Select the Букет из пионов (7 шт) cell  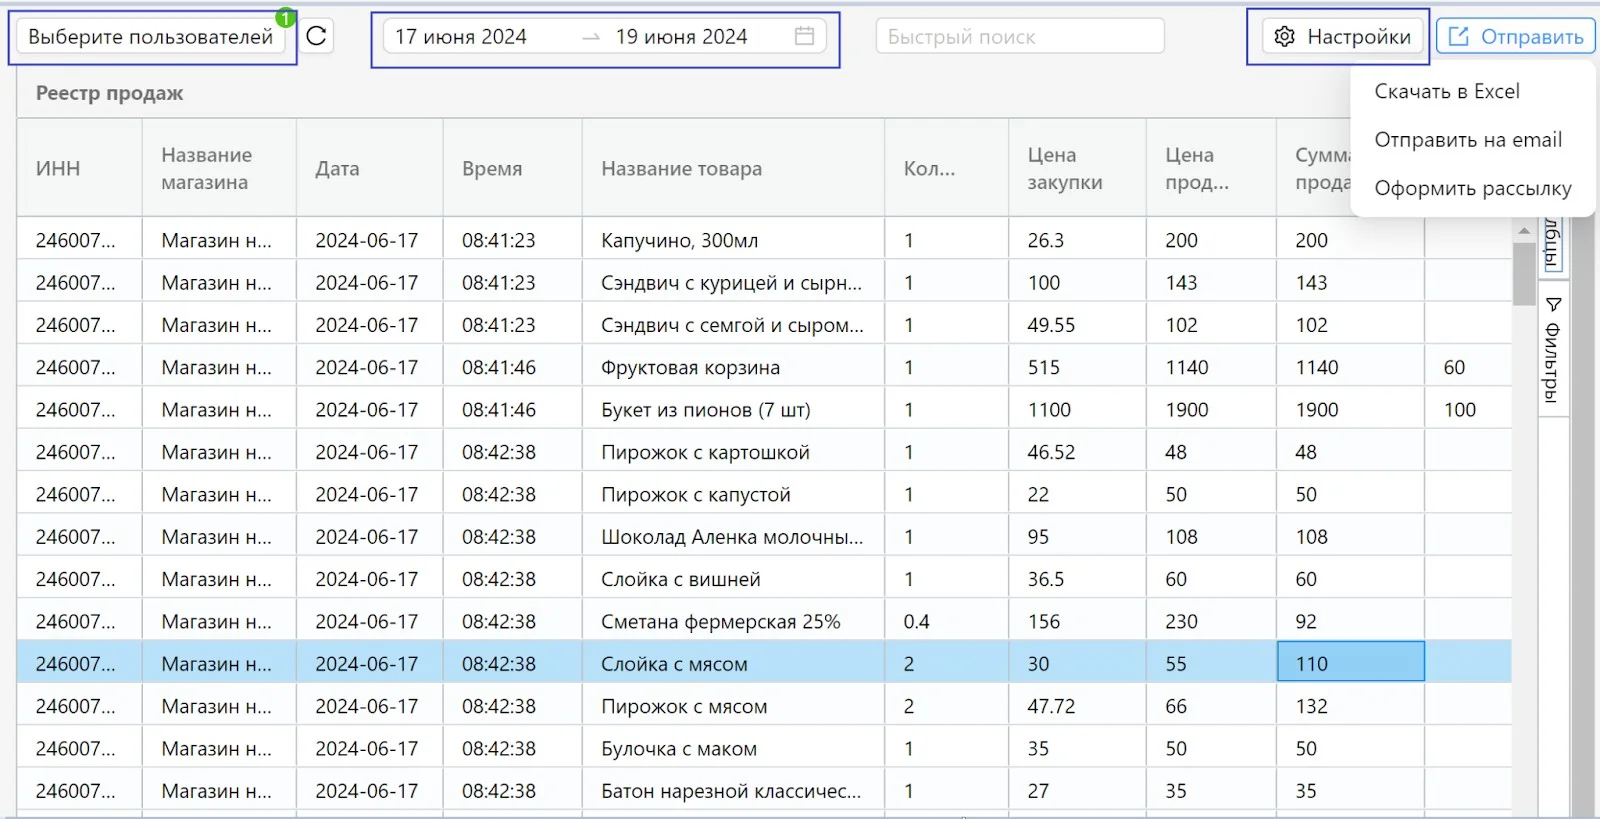coord(733,410)
